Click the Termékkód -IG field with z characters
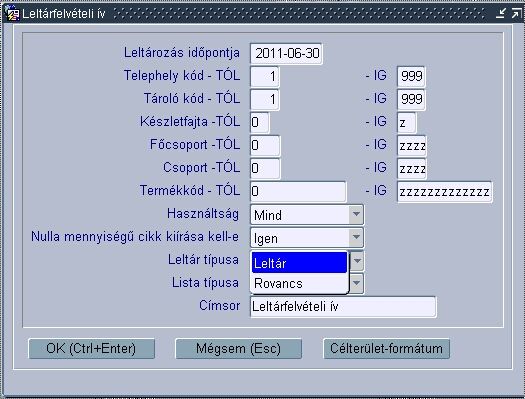This screenshot has width=525, height=399. 445,192
